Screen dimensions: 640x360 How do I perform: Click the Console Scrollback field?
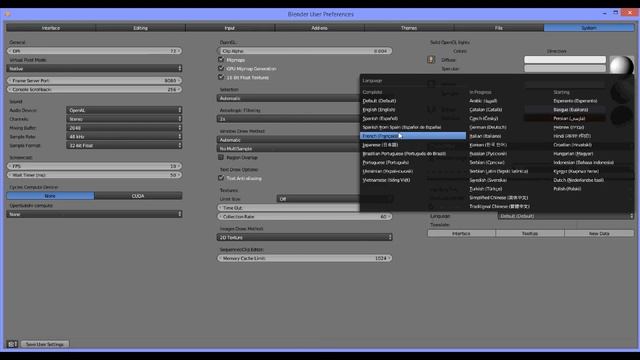94,89
